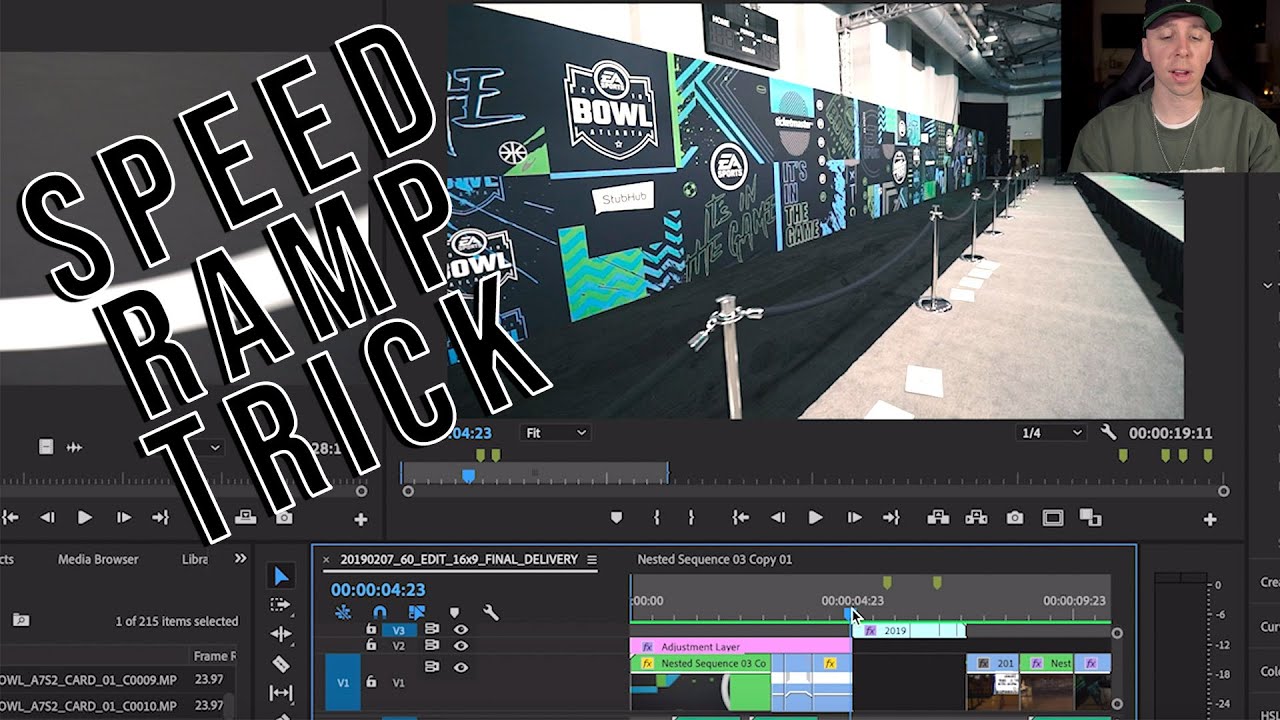Target the V3 track header label
The width and height of the screenshot is (1280, 720).
pyautogui.click(x=399, y=630)
